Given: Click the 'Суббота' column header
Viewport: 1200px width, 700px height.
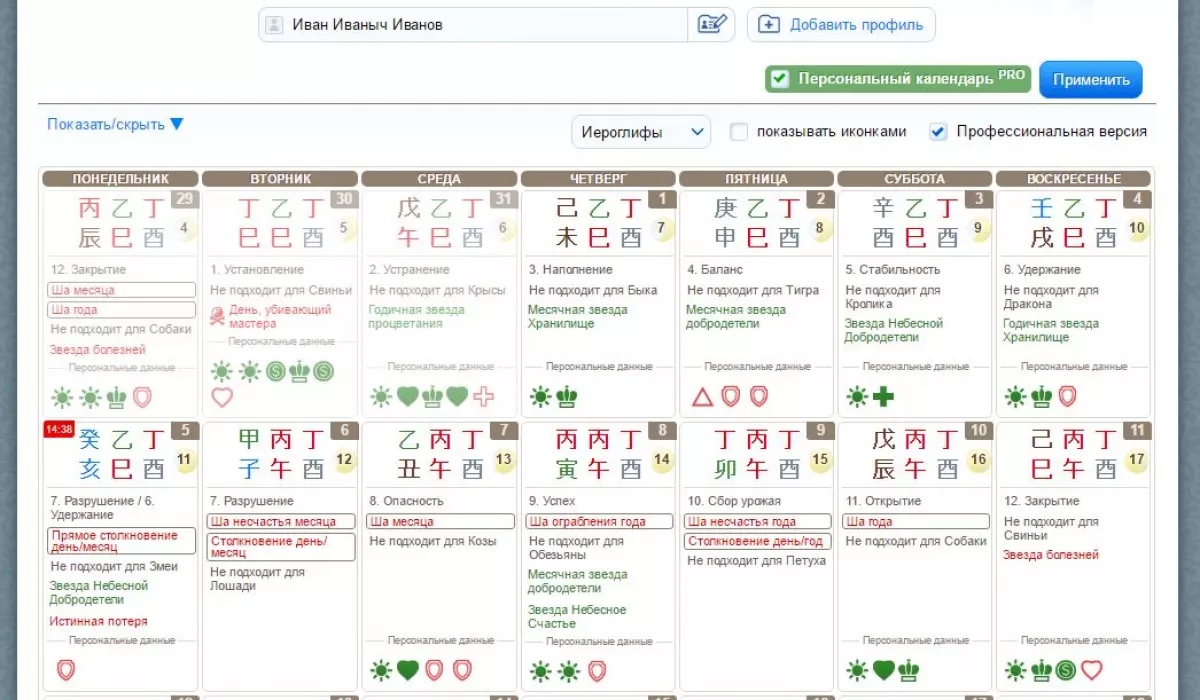Looking at the screenshot, I should pos(914,179).
